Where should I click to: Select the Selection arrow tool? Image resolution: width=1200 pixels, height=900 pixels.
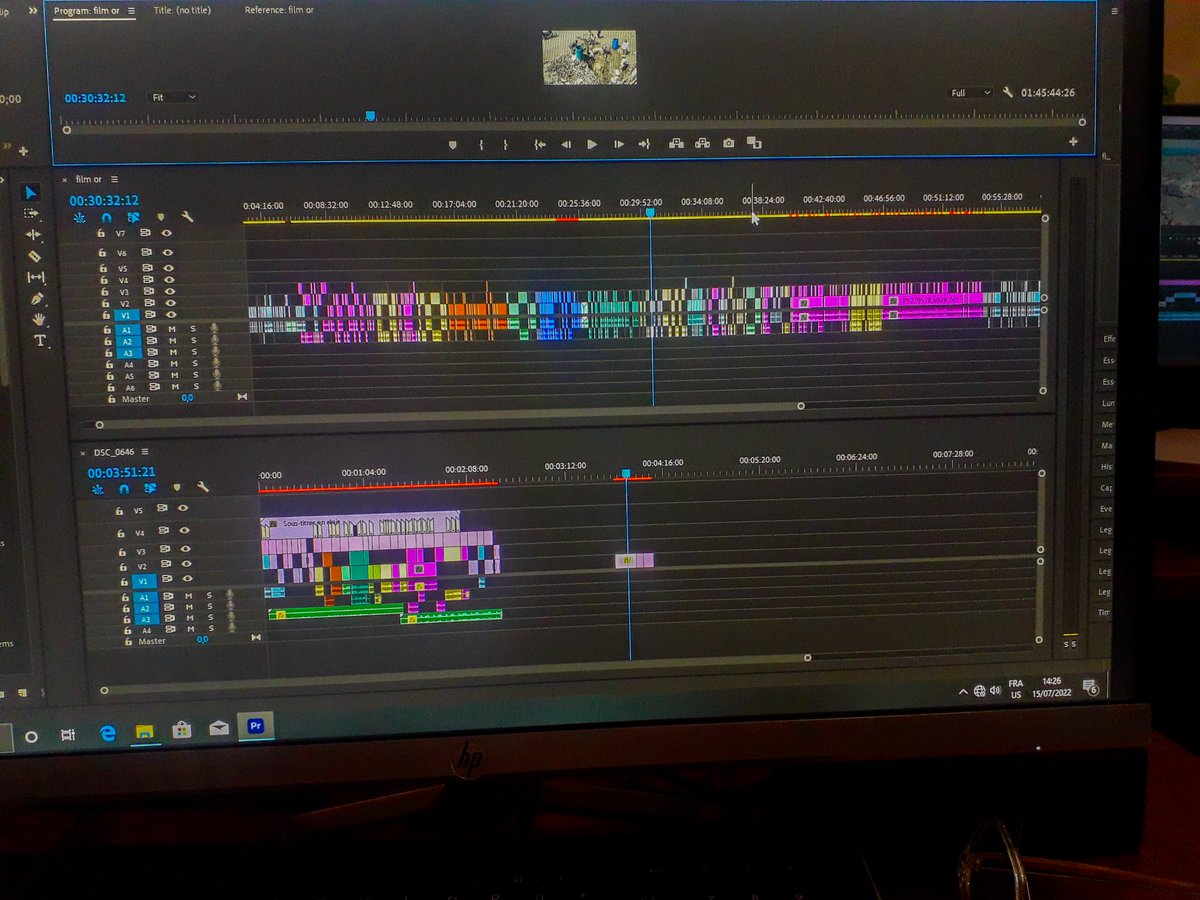click(31, 193)
